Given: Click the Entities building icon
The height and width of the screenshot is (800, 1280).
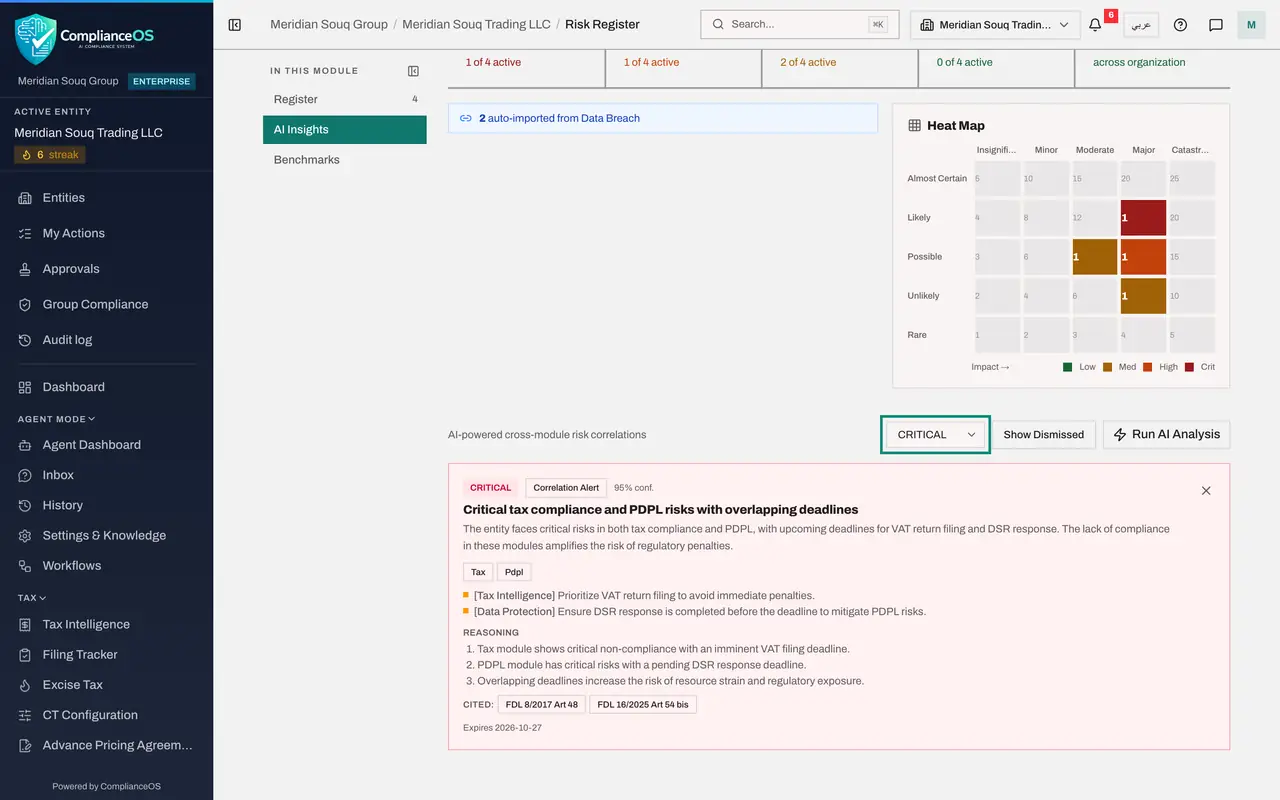Looking at the screenshot, I should (x=25, y=198).
